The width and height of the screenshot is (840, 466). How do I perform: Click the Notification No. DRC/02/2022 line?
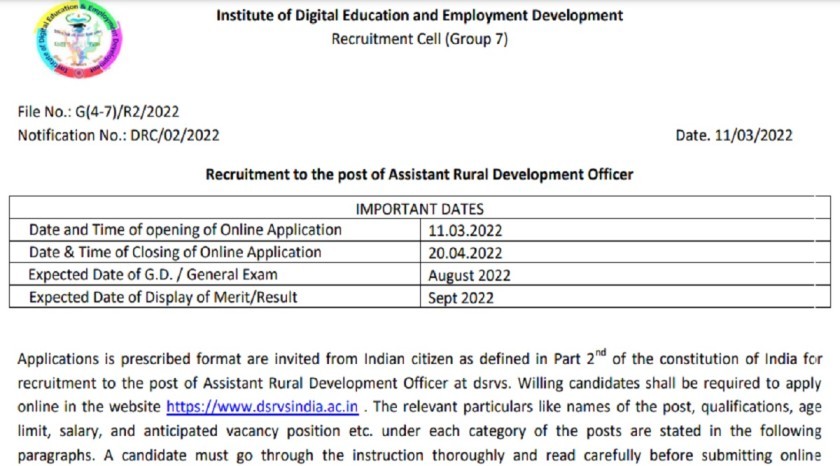(118, 135)
